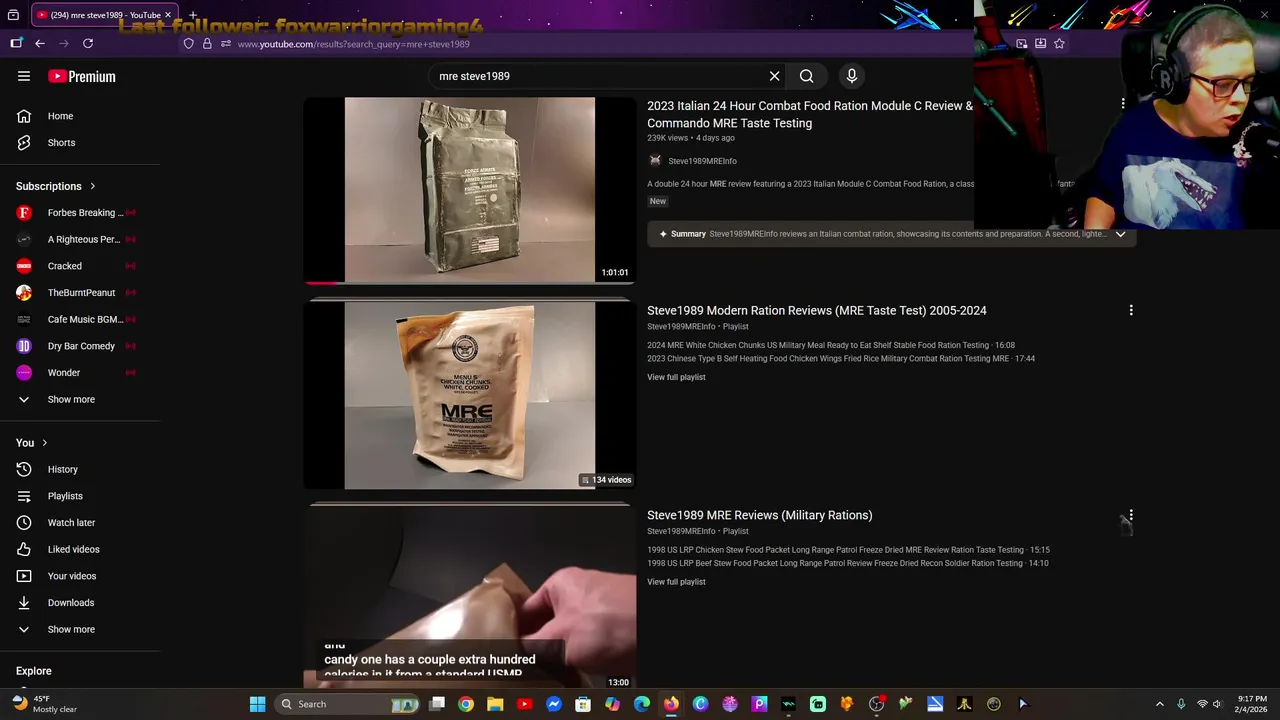Click the Firefox taskbar icon

[x=671, y=704]
